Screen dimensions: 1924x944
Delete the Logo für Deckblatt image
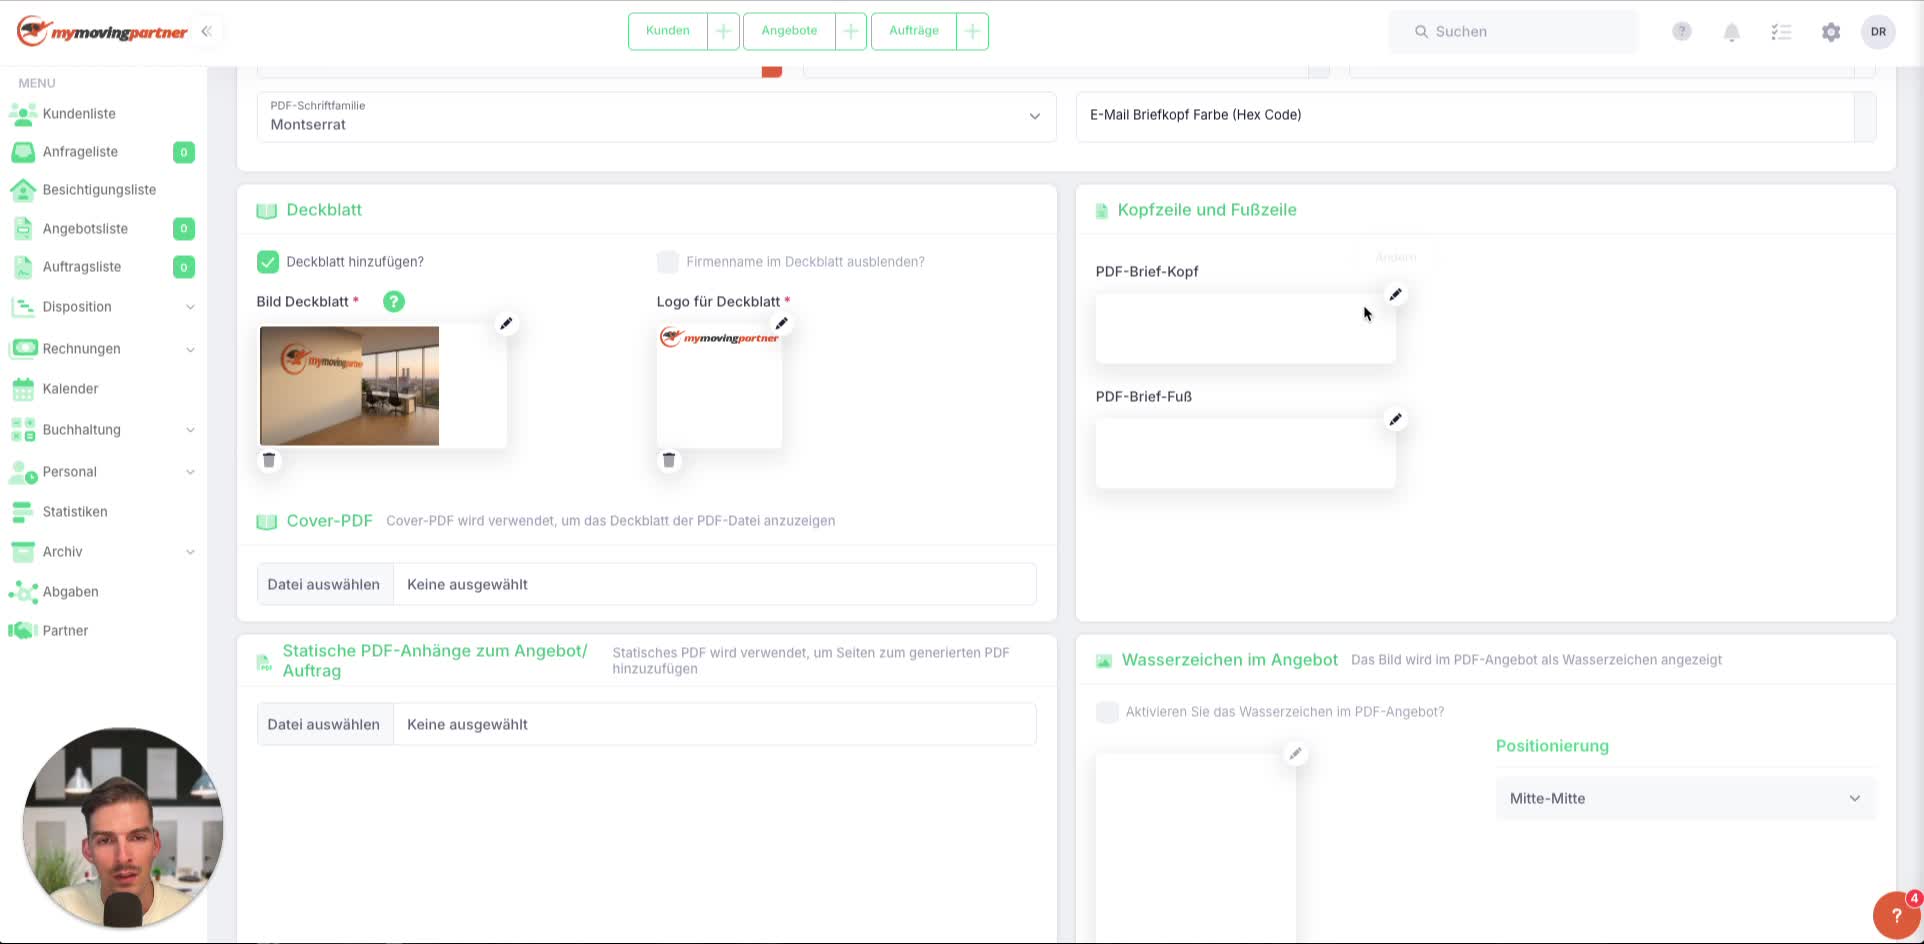pos(669,460)
